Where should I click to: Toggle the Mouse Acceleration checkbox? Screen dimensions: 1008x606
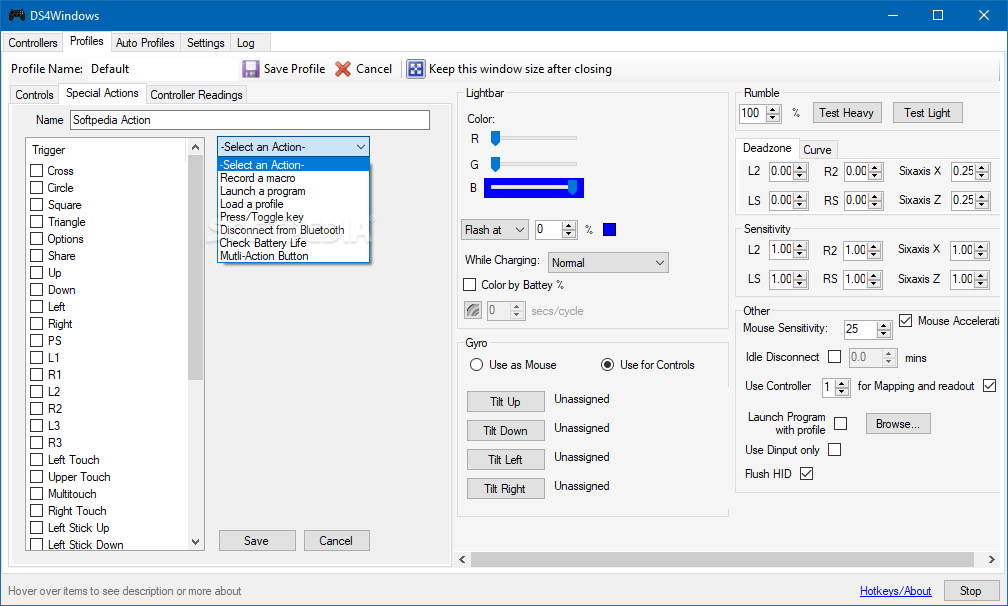(905, 320)
